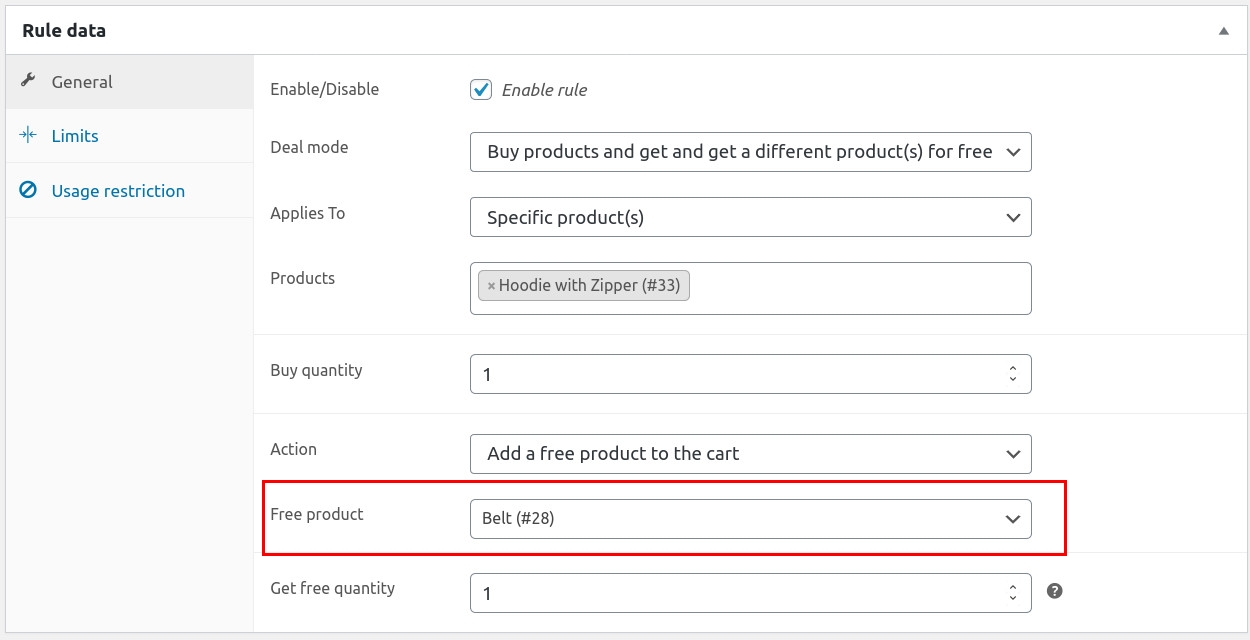Open the Free product Belt dropdown
This screenshot has height=640, width=1250.
pyautogui.click(x=750, y=518)
